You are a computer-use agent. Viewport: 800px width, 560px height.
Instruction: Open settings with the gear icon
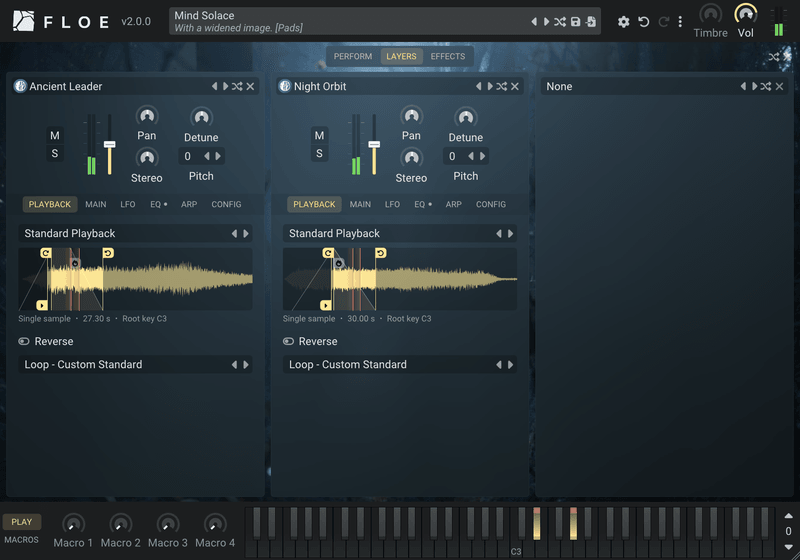(x=623, y=21)
